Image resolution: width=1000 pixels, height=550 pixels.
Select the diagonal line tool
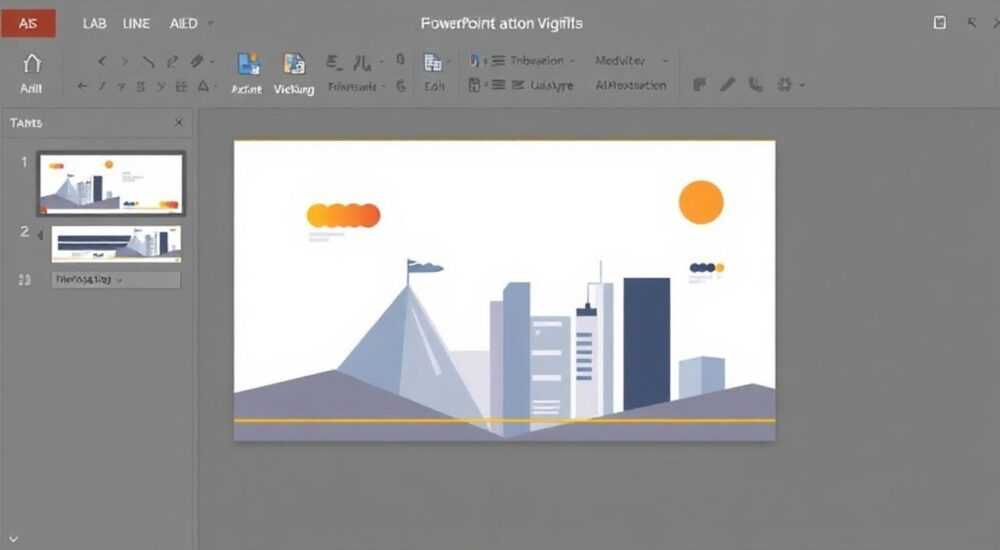148,61
